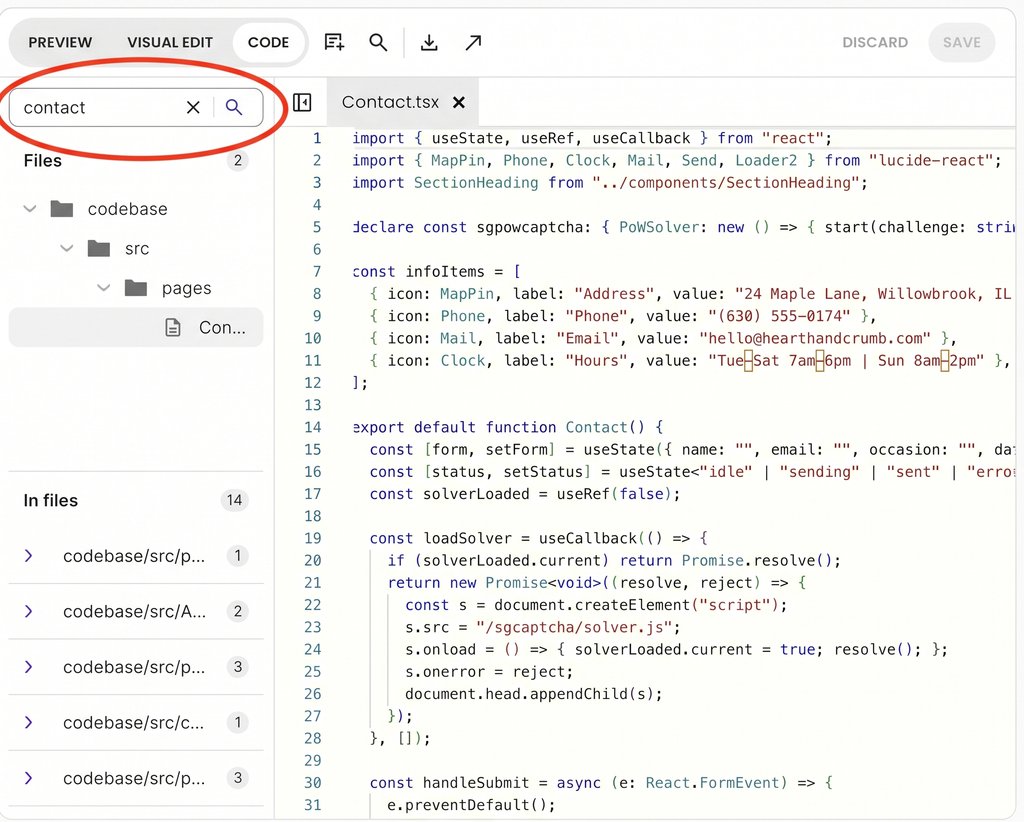This screenshot has width=1024, height=822.
Task: Click the open-in-new arrow icon
Action: click(x=473, y=42)
